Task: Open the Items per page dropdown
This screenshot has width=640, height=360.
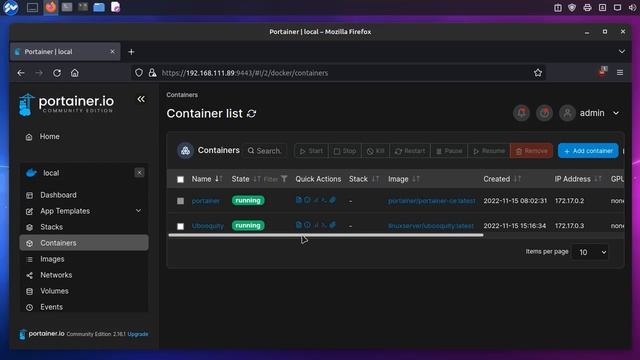Action: (x=591, y=252)
